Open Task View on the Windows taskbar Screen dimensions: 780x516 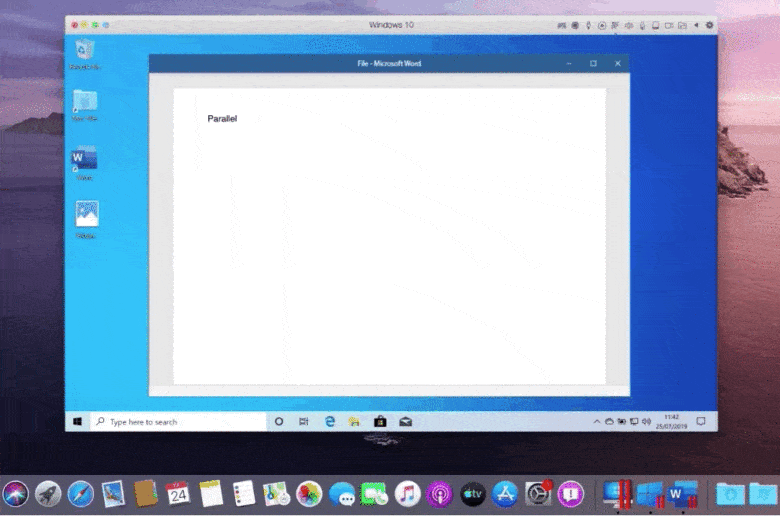pyautogui.click(x=304, y=422)
